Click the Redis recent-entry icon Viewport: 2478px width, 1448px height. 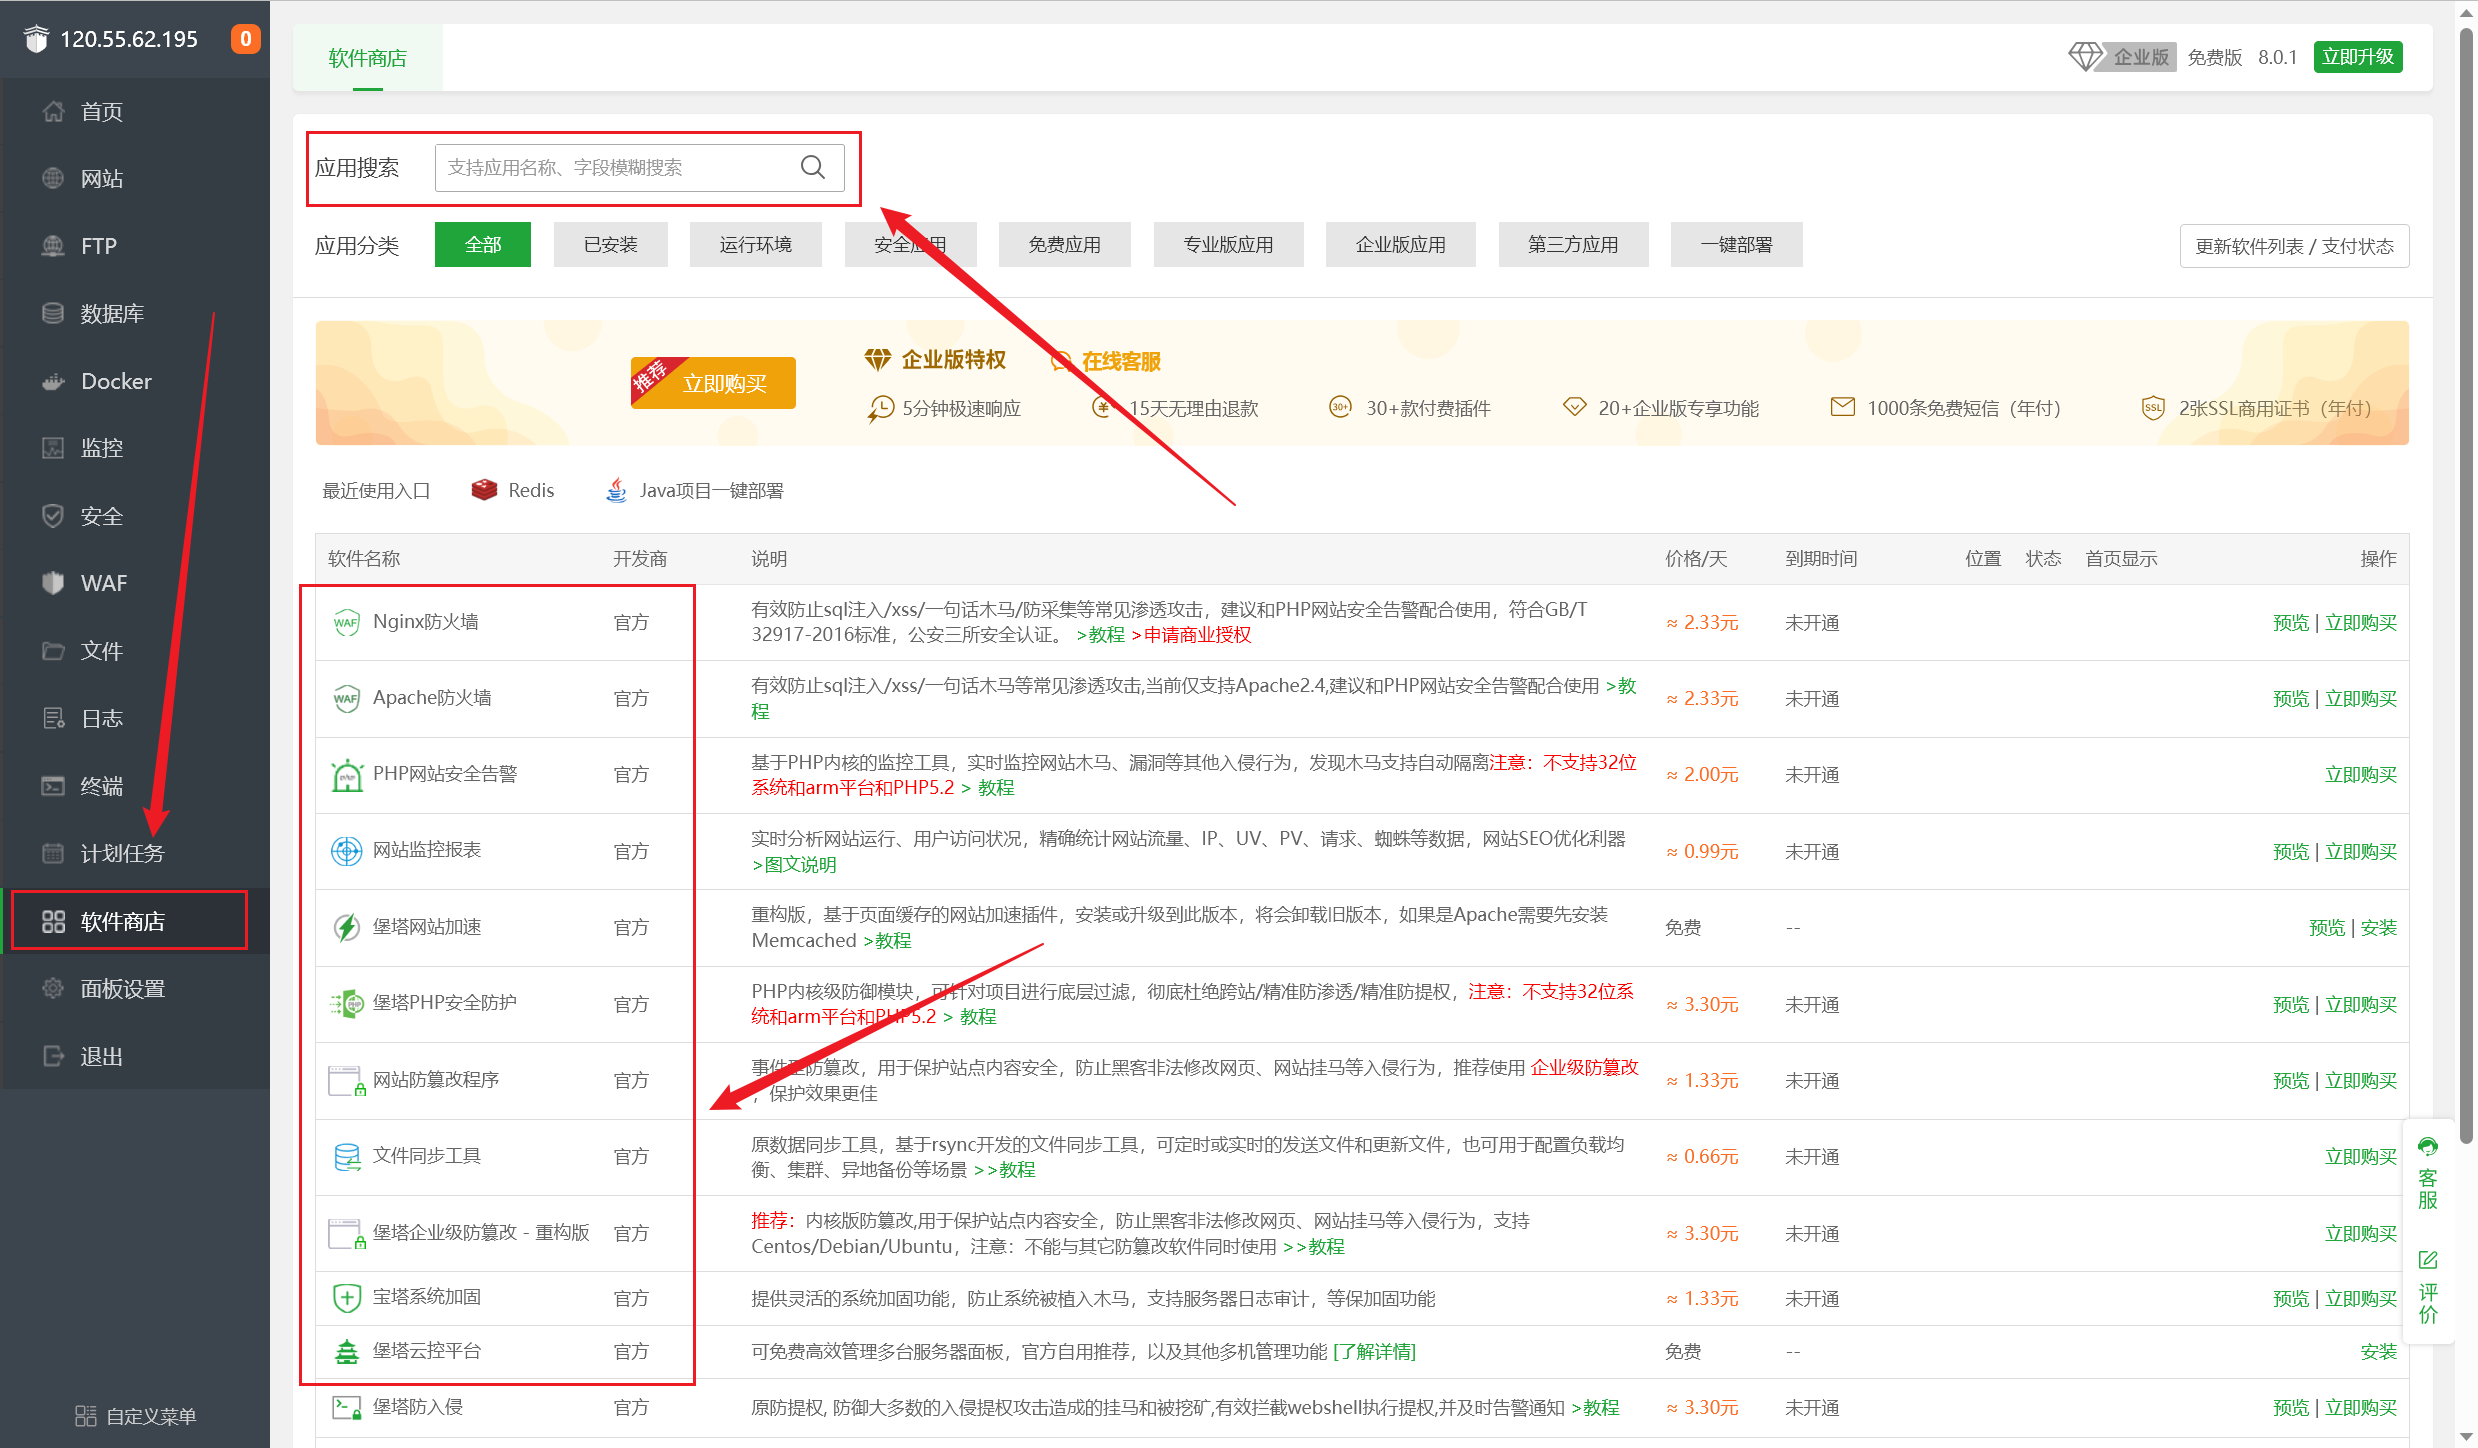(x=484, y=490)
